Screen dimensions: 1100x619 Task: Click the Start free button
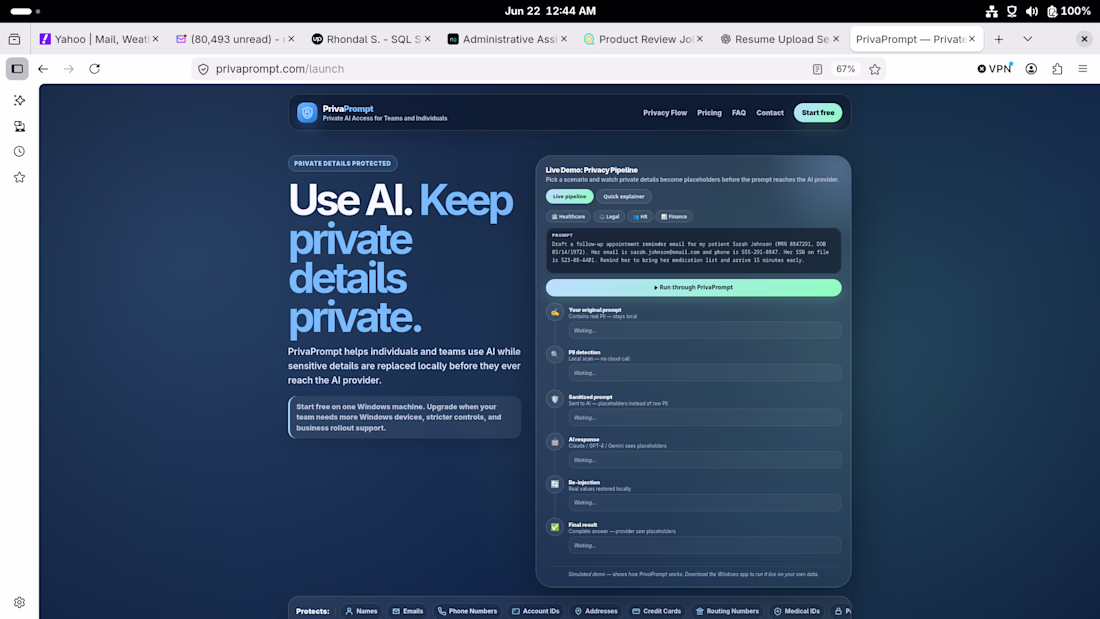(818, 113)
